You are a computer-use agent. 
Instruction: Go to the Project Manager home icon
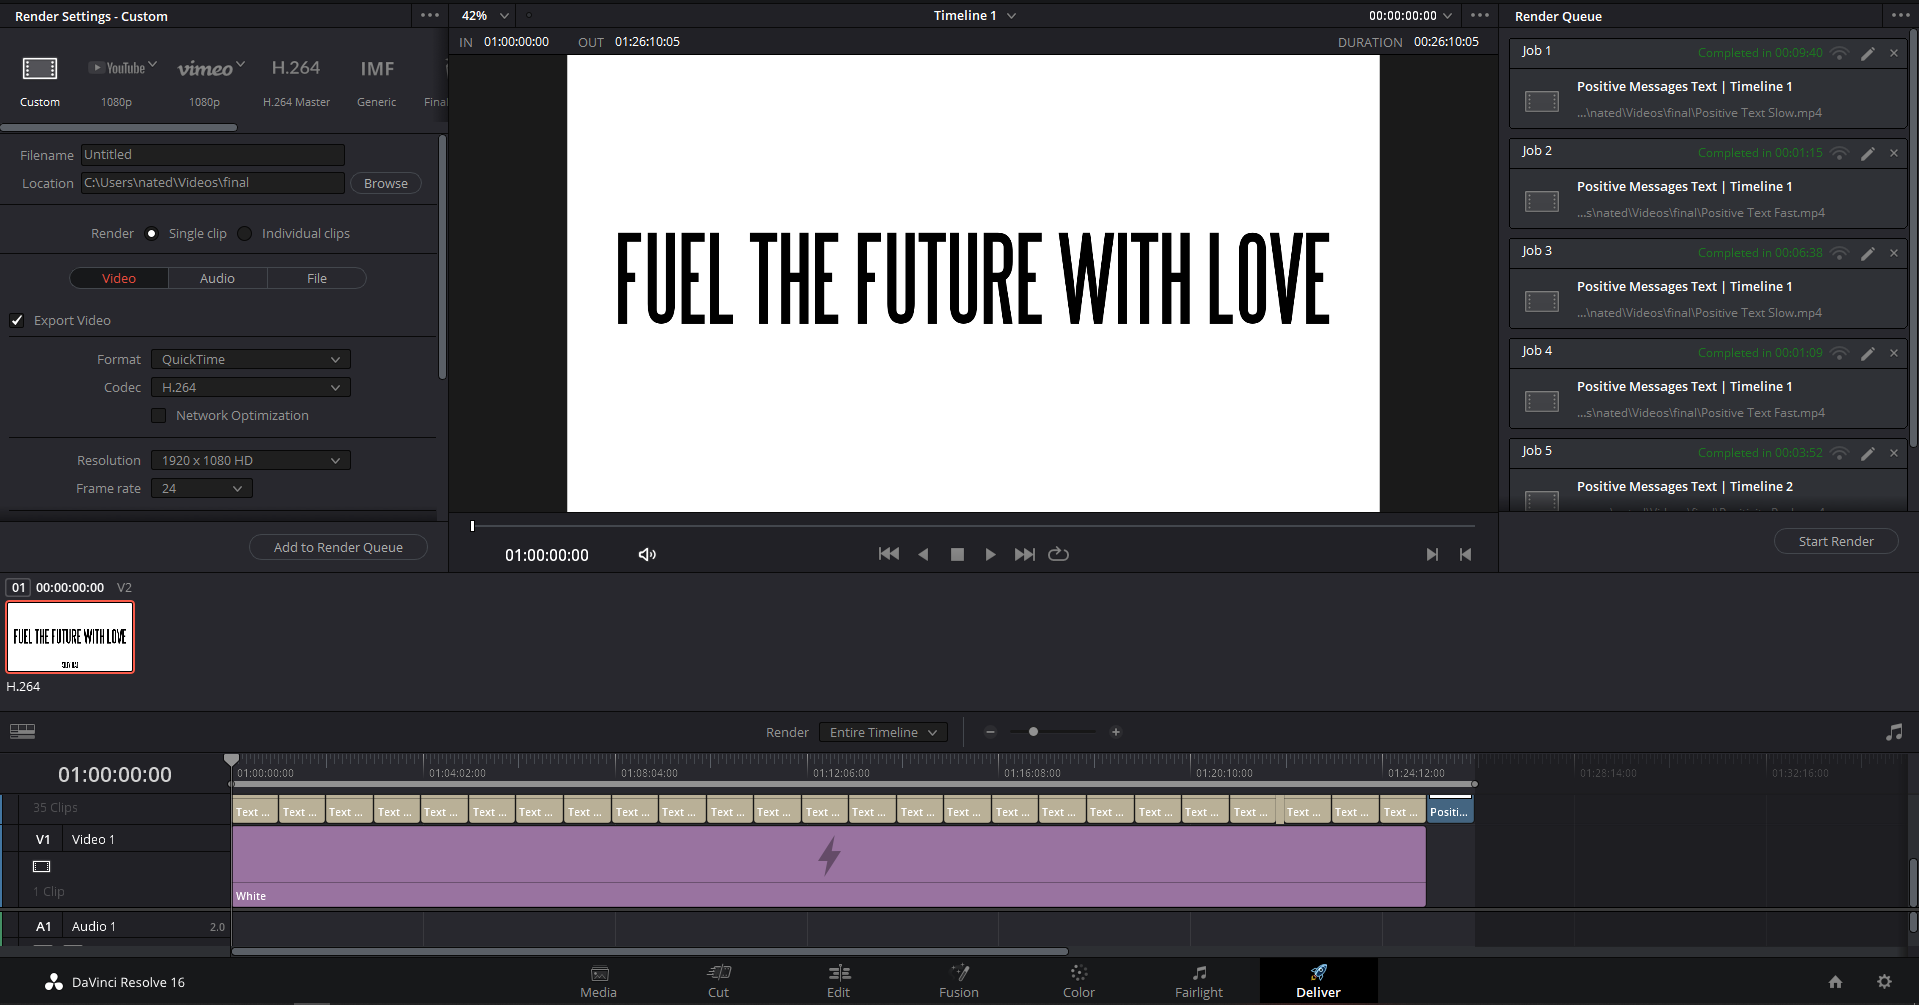(1835, 982)
